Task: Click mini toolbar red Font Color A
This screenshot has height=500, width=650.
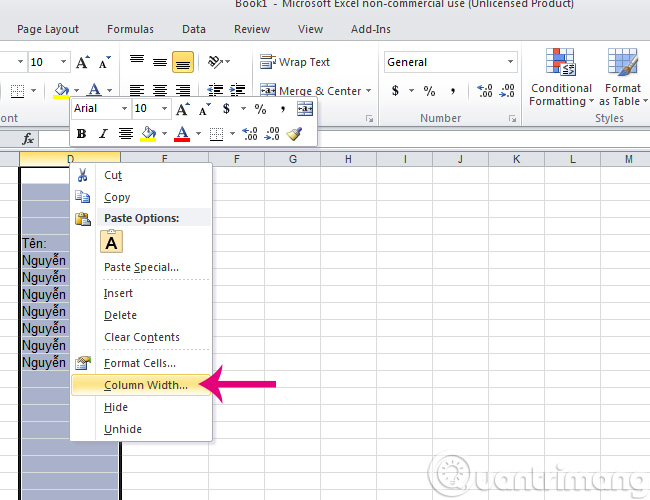Action: coord(182,133)
